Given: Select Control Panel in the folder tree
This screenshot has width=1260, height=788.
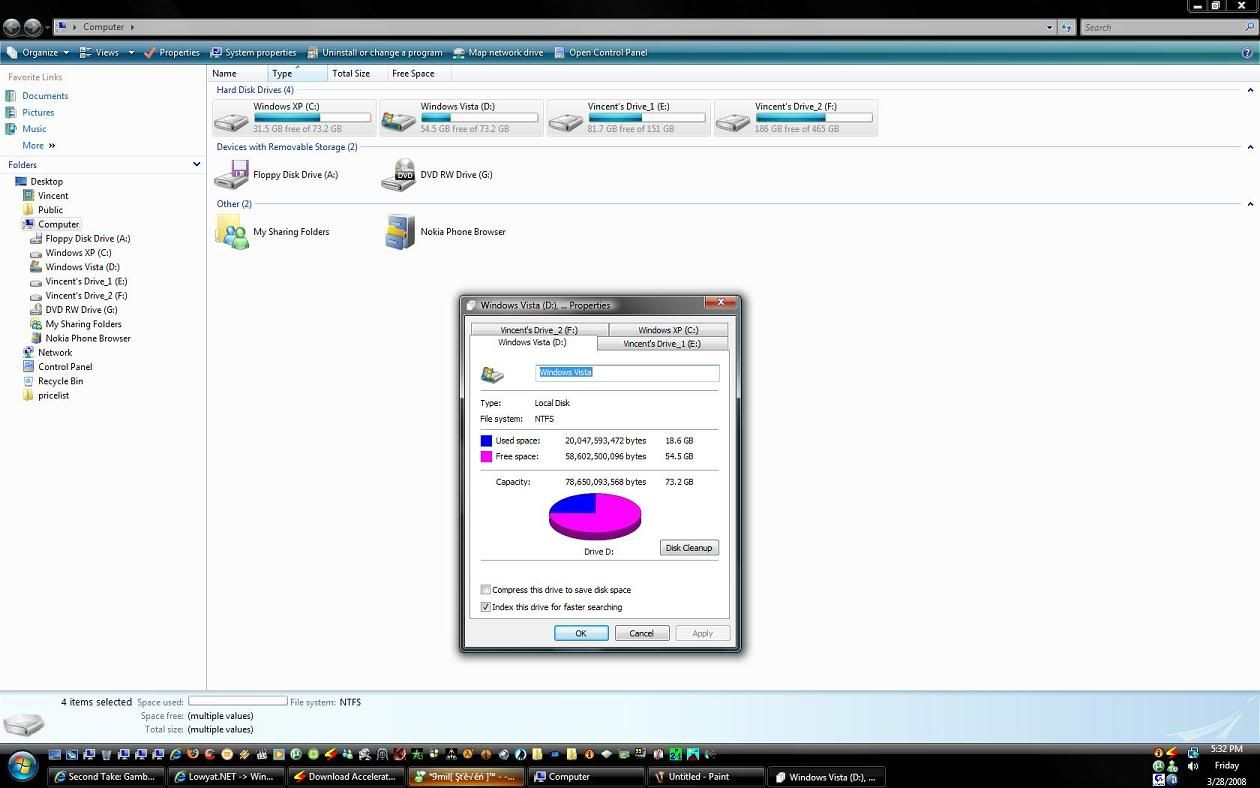Looking at the screenshot, I should (65, 367).
